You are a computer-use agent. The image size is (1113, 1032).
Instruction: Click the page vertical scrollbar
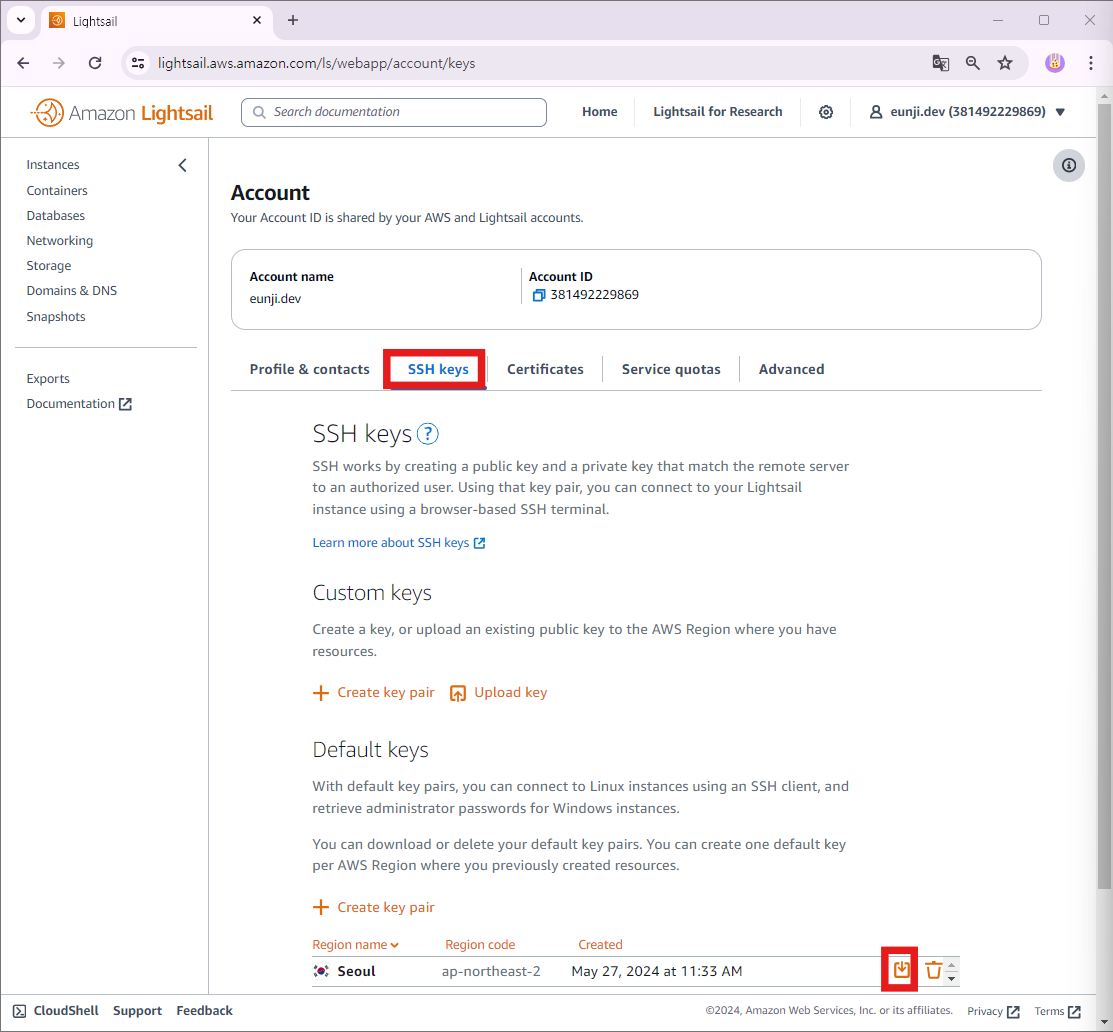(x=1104, y=497)
